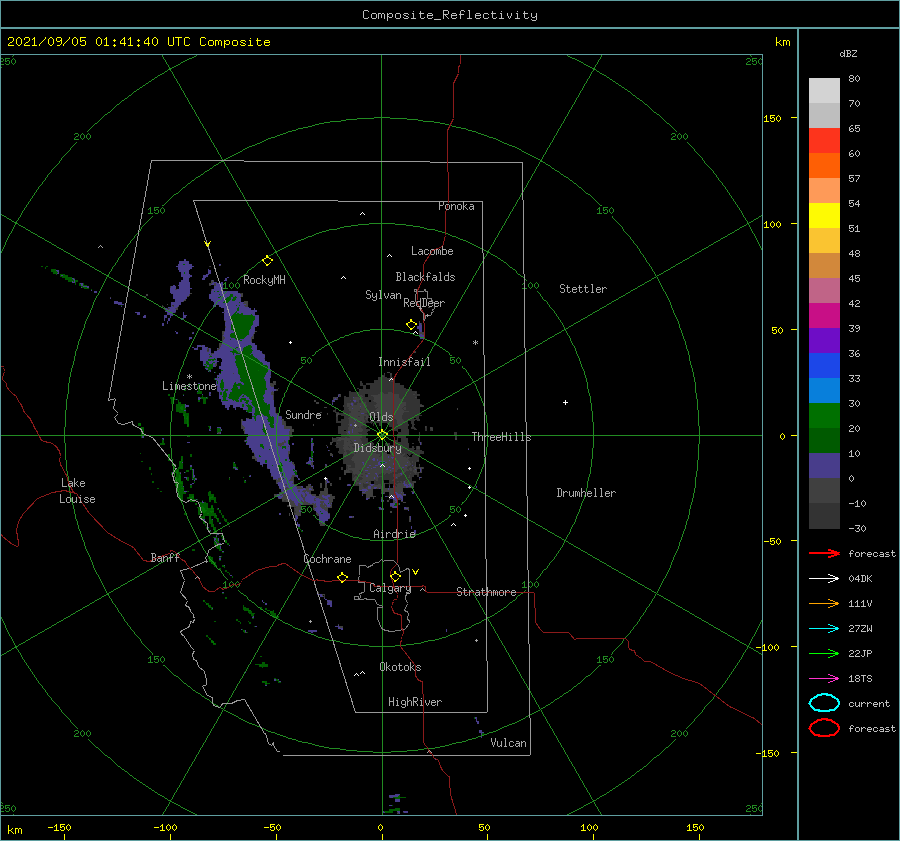Select the bright green 20–30 dBZ swatch

coord(824,416)
